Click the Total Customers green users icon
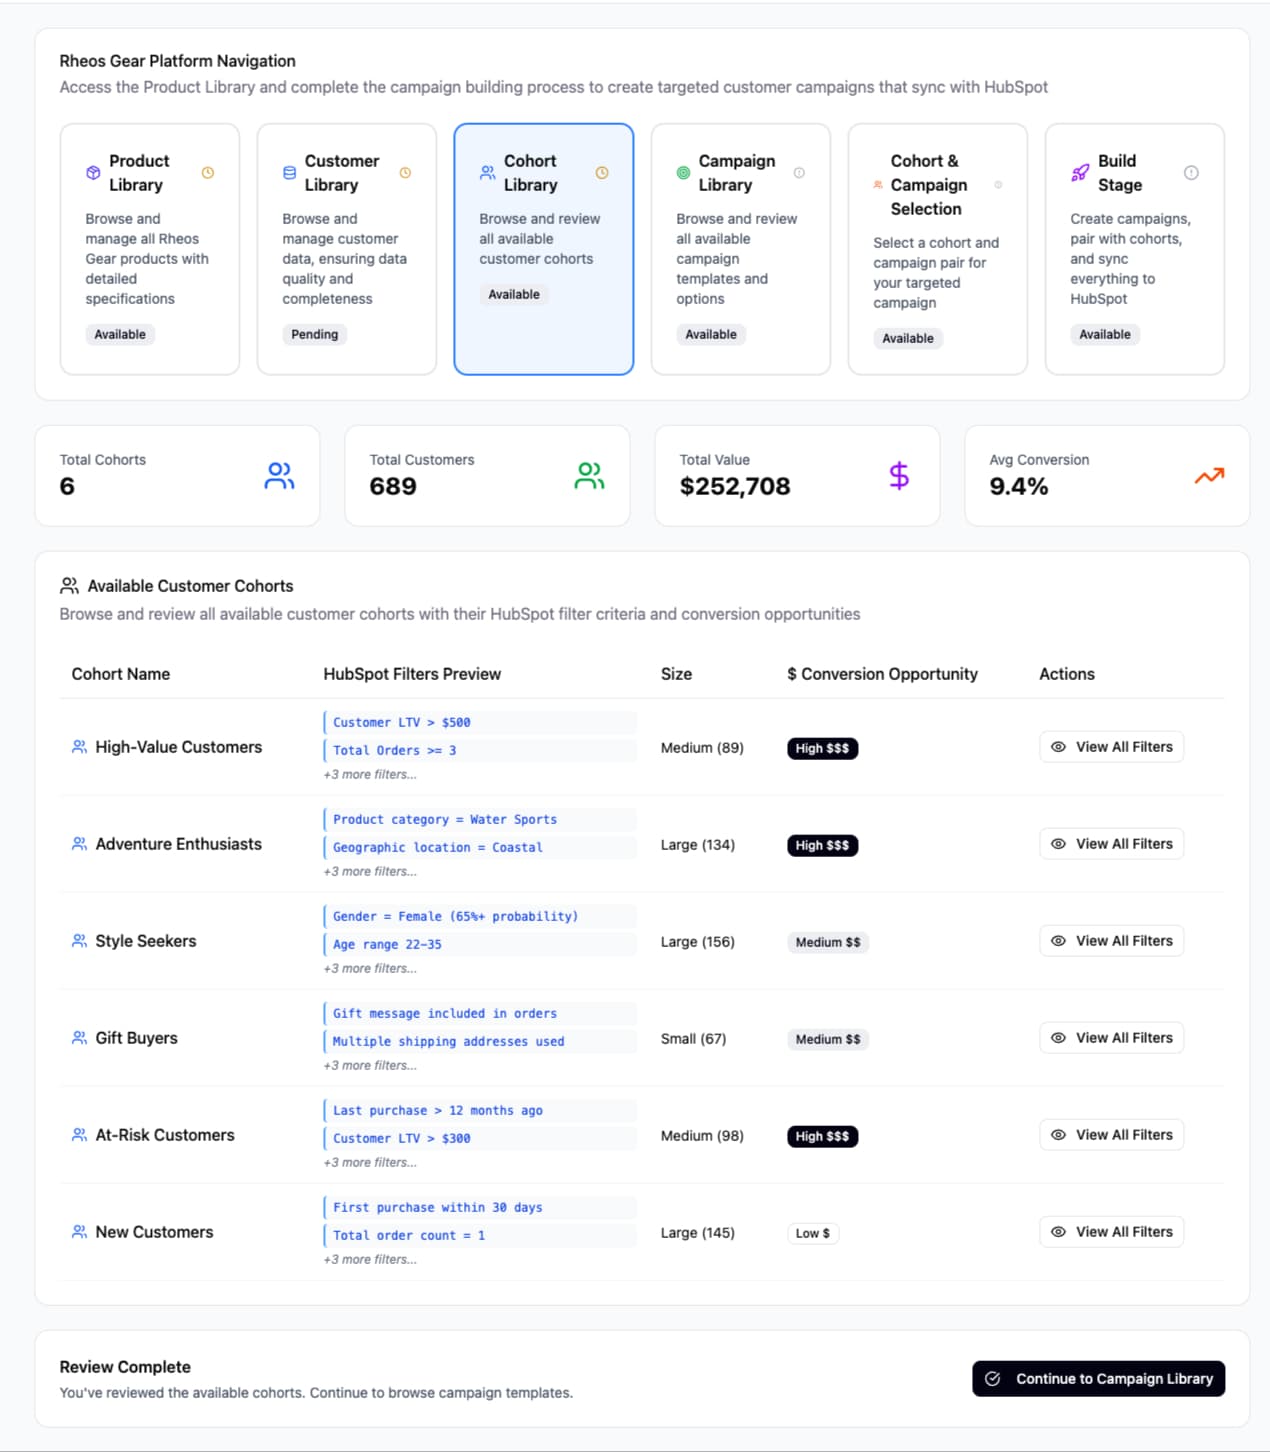1270x1452 pixels. coord(589,476)
